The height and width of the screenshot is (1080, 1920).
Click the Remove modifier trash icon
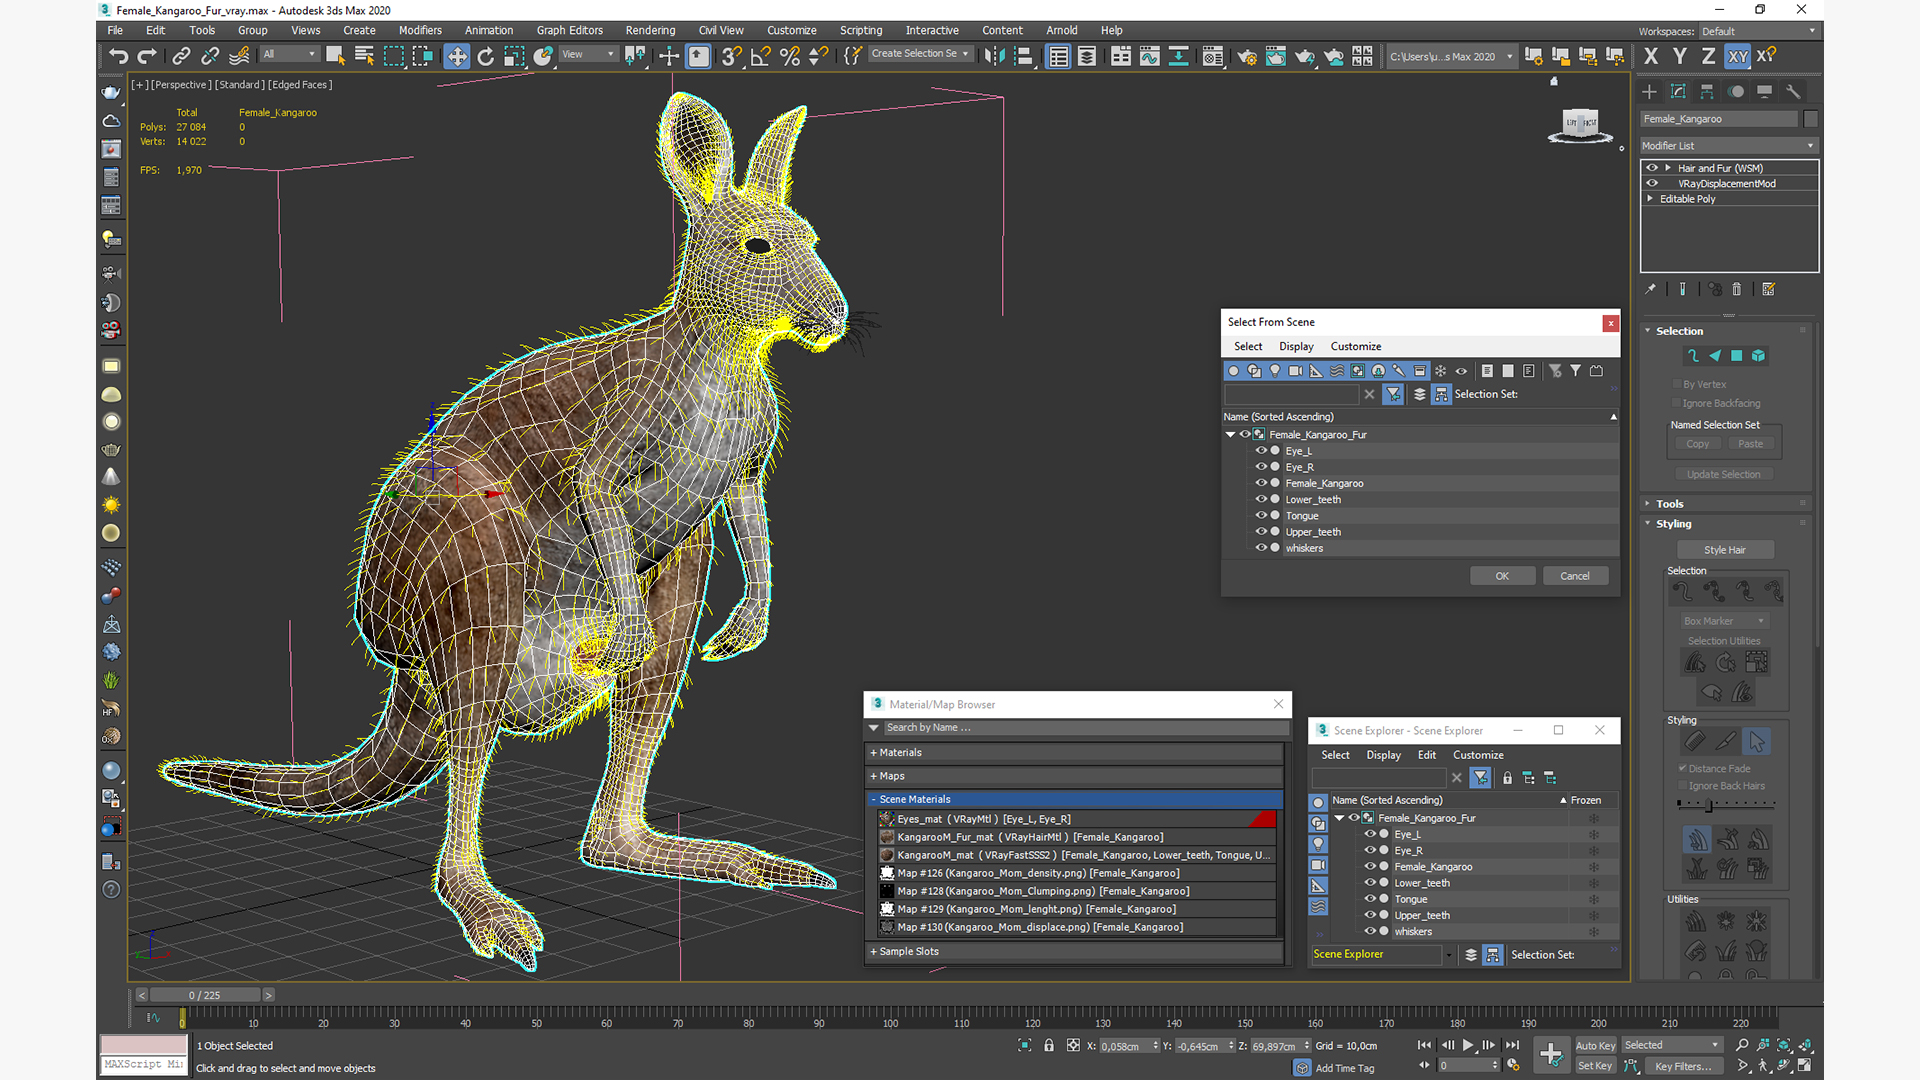1737,289
